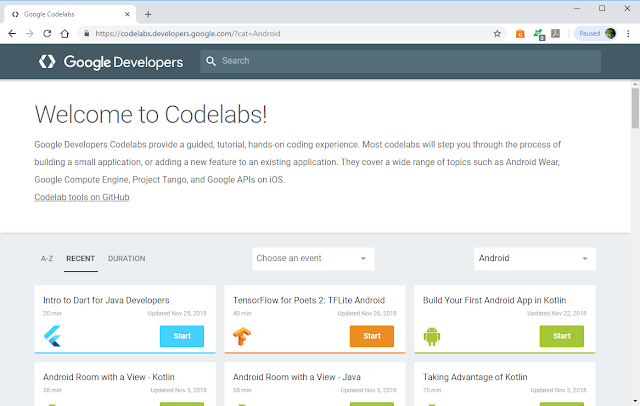Click the Google Developers logo

[111, 62]
